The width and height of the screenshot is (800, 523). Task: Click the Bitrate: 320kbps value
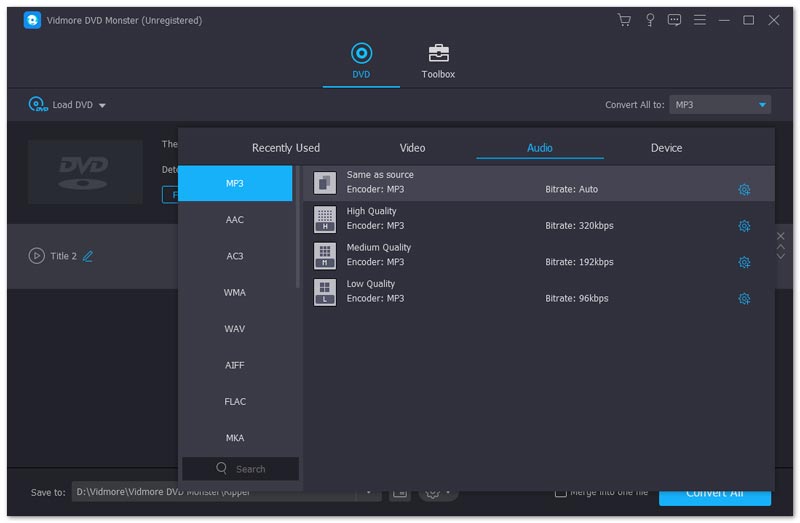tap(579, 226)
